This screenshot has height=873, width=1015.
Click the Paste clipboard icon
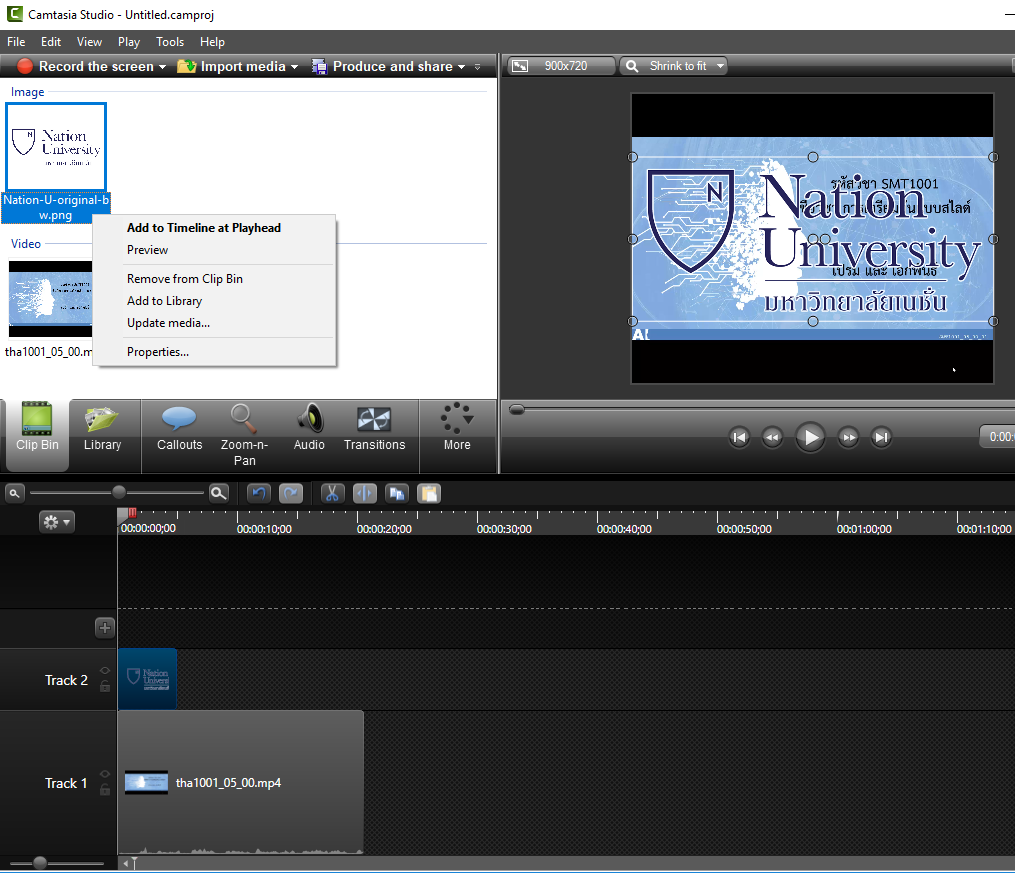[x=428, y=493]
